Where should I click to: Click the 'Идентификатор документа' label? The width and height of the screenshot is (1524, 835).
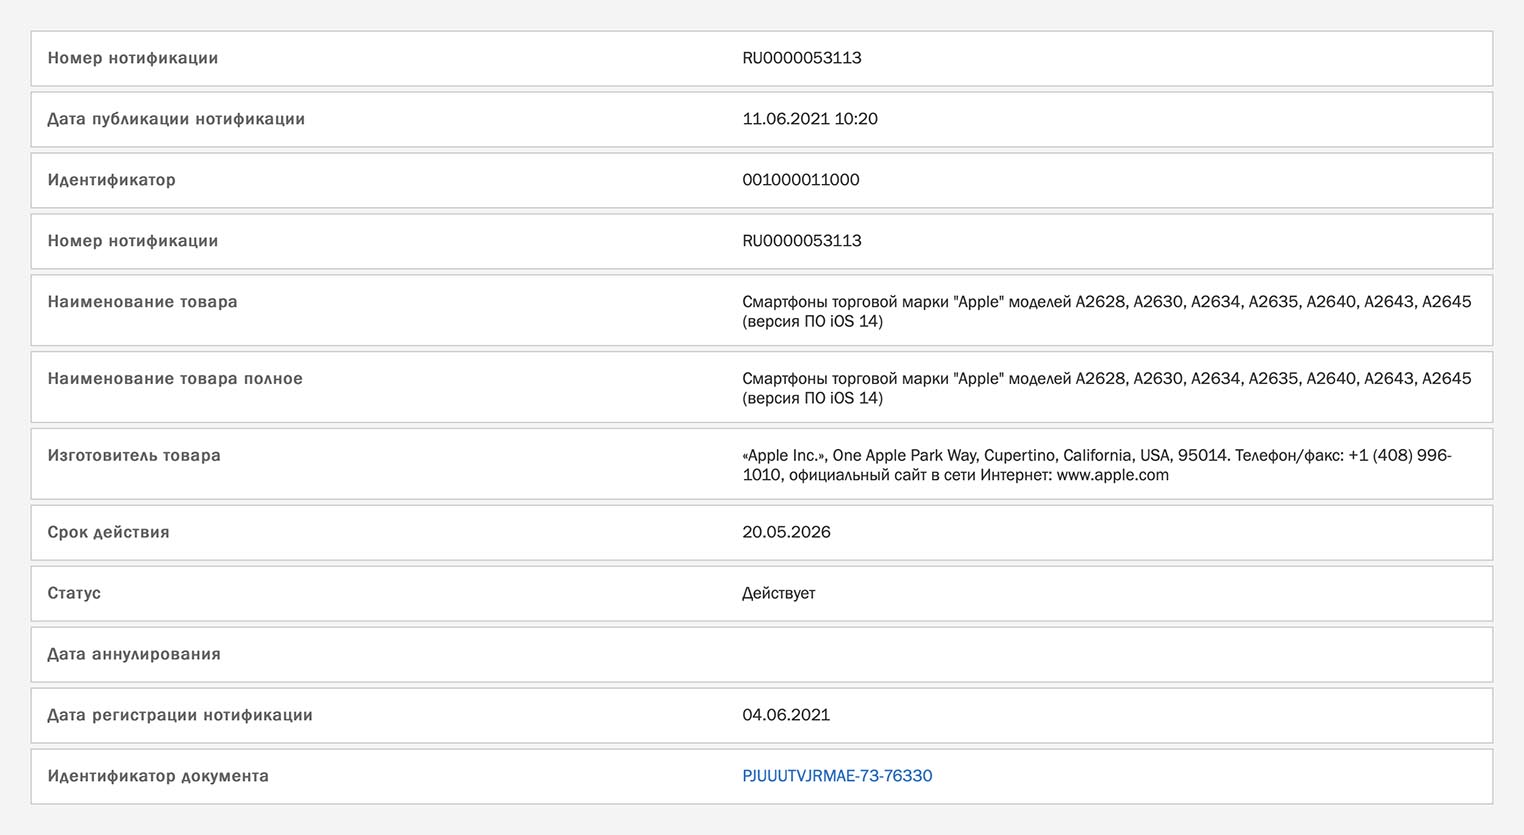(158, 776)
